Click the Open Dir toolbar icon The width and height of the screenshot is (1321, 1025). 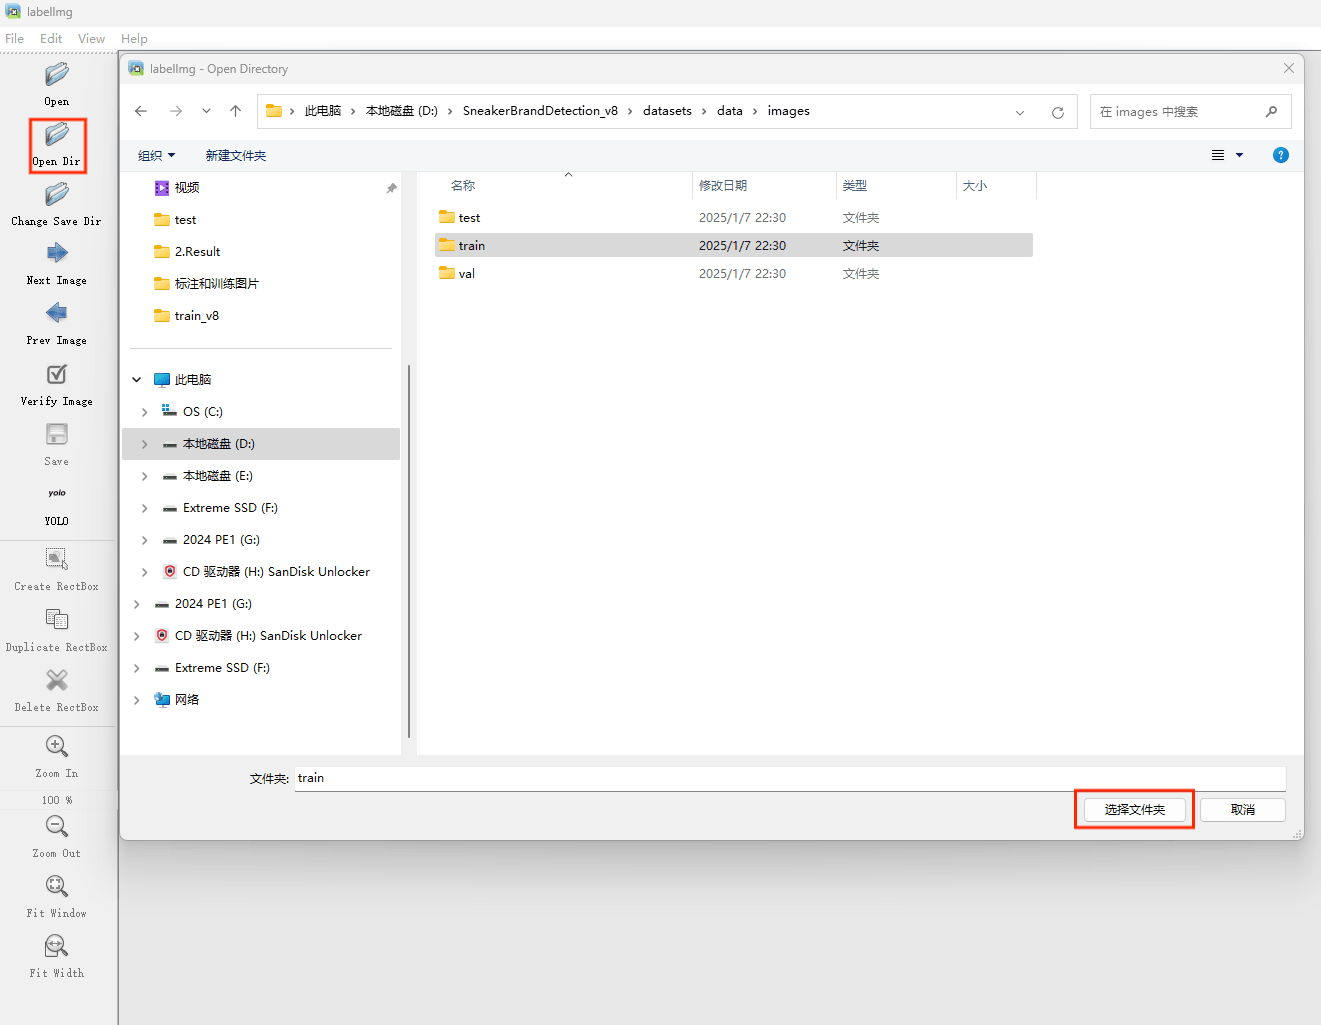57,135
